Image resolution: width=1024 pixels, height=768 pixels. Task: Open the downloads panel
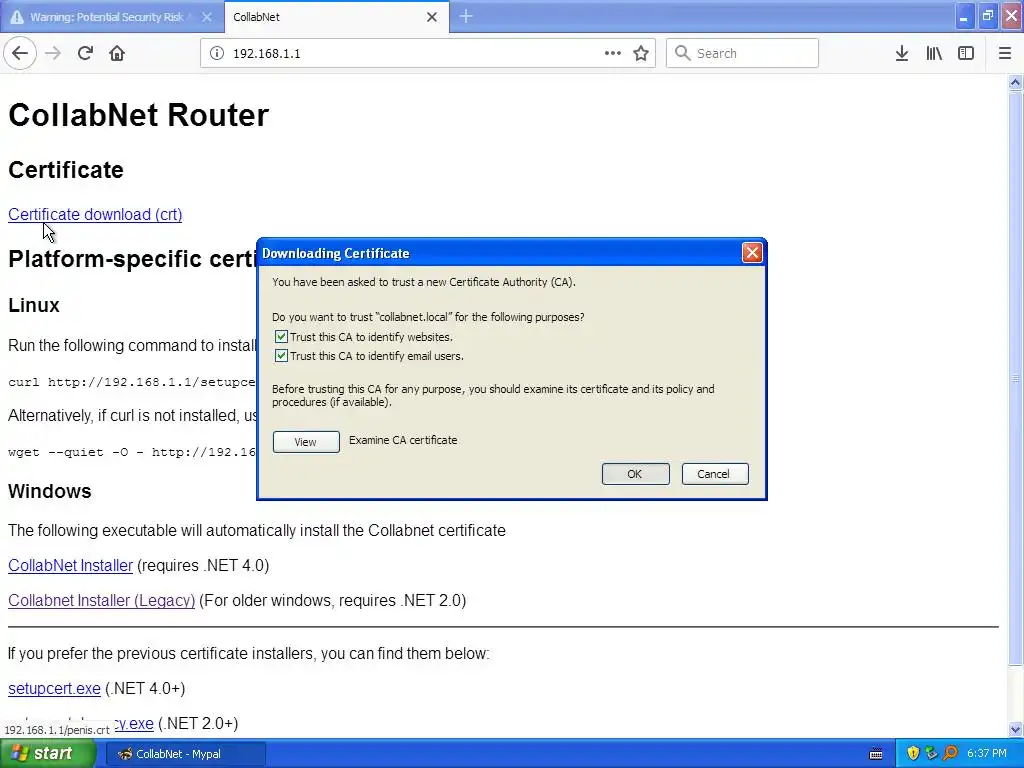tap(902, 53)
